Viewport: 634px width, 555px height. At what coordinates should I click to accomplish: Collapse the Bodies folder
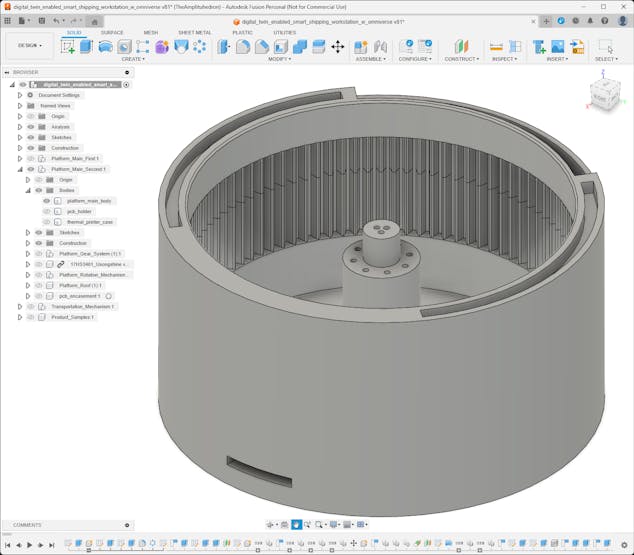28,190
